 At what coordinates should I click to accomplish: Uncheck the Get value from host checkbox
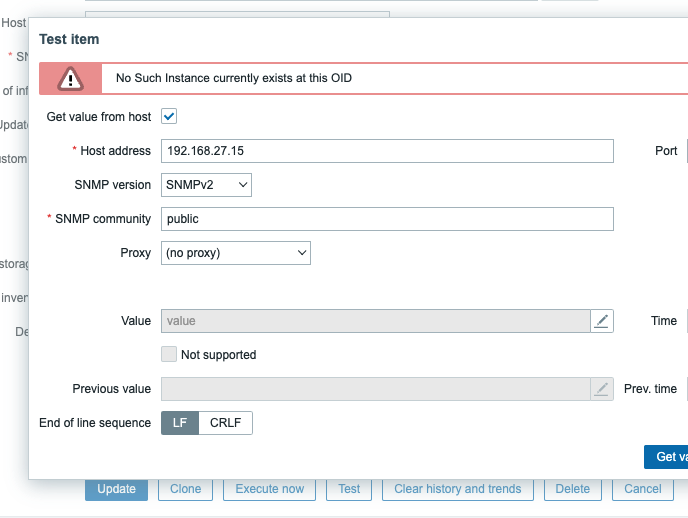click(169, 117)
